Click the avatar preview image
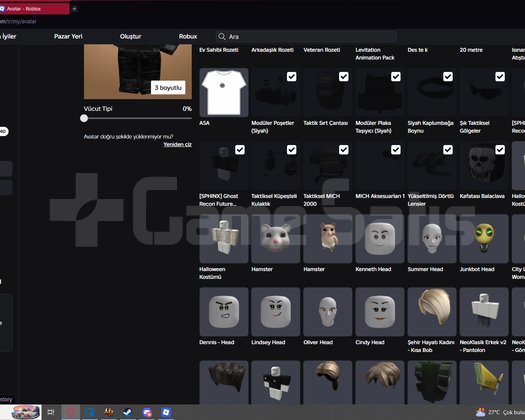Screen dimensions: 525x420 click(x=138, y=72)
